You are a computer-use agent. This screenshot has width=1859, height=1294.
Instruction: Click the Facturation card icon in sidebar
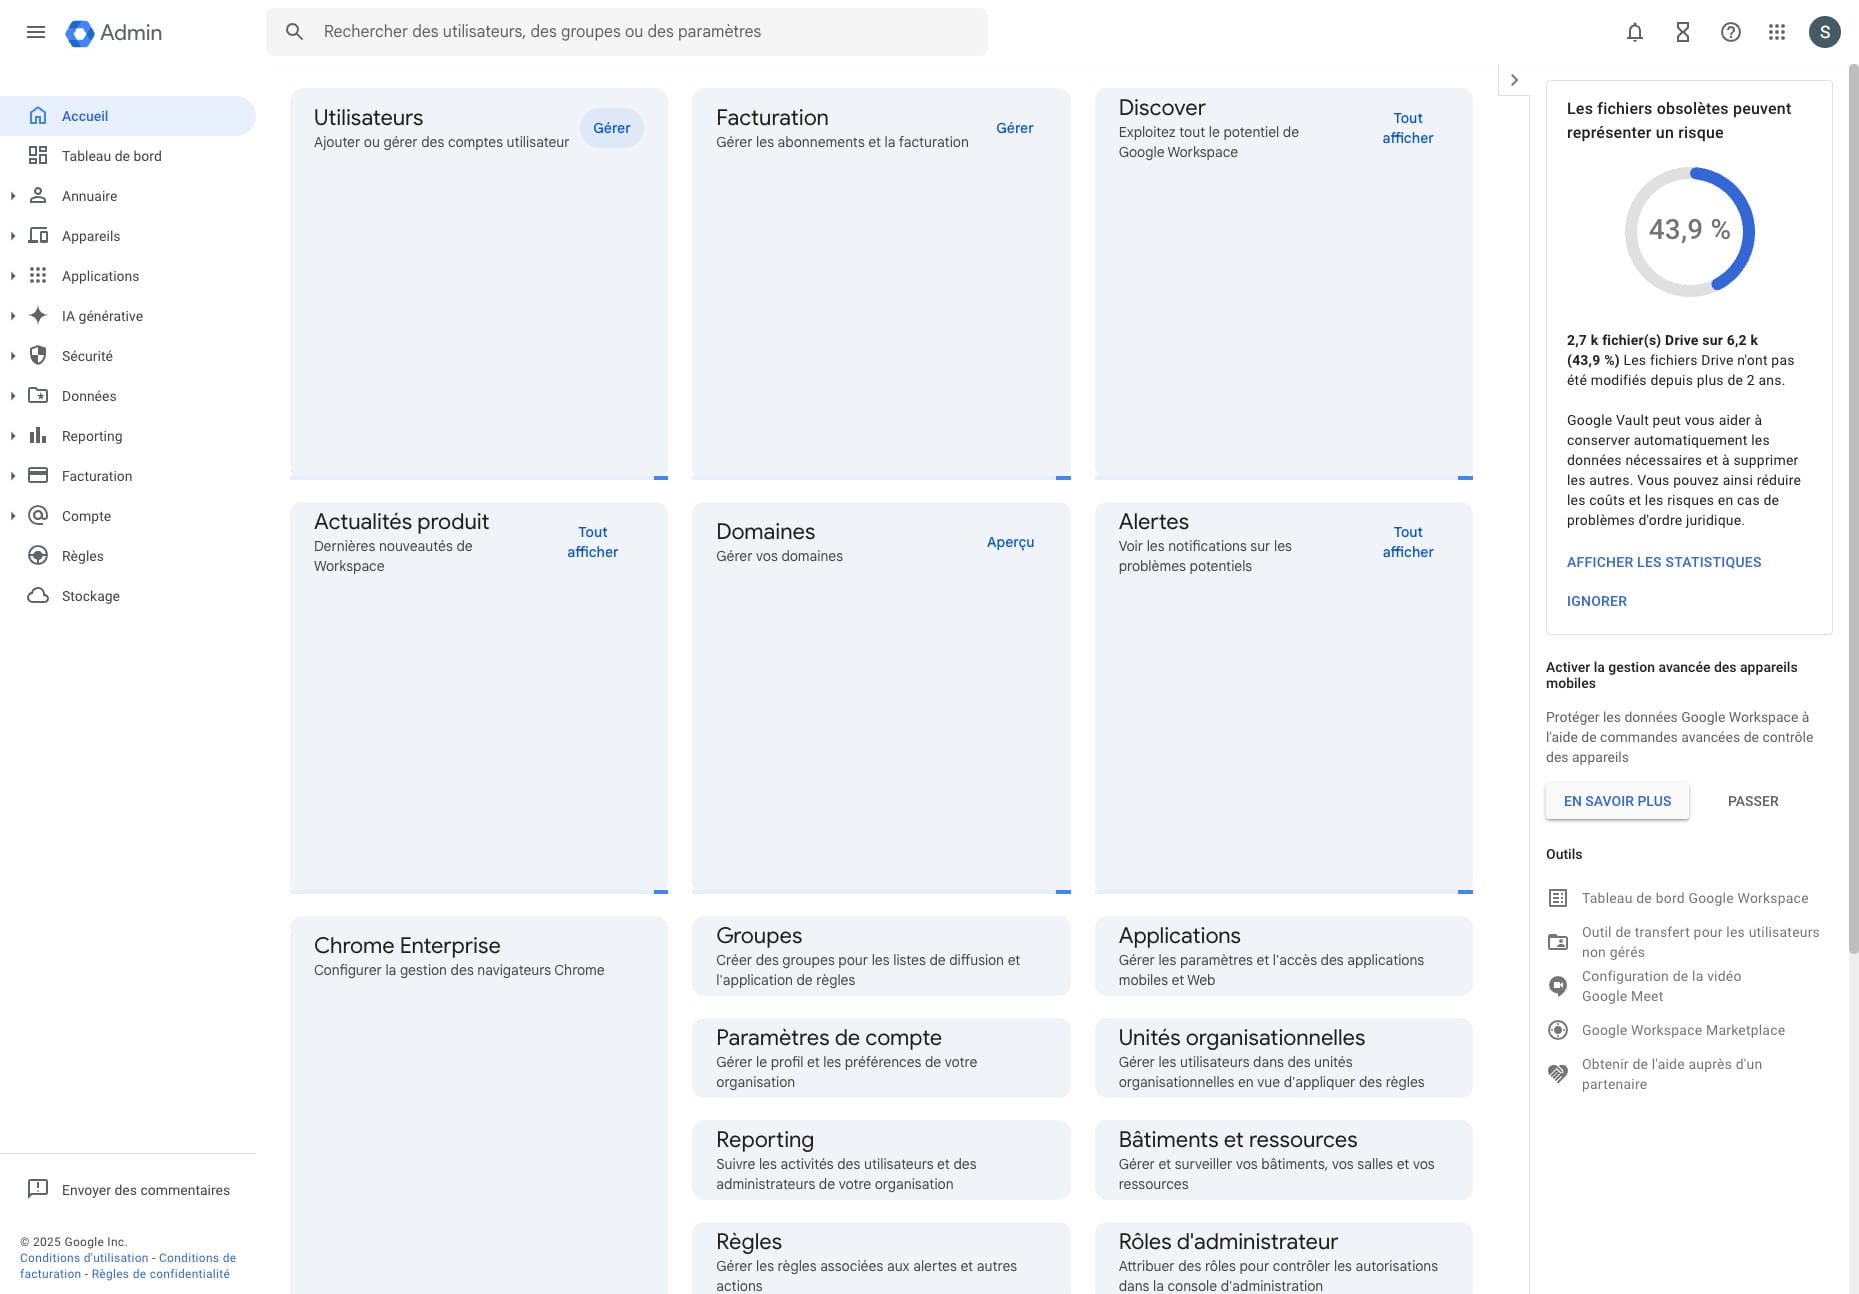pos(38,476)
